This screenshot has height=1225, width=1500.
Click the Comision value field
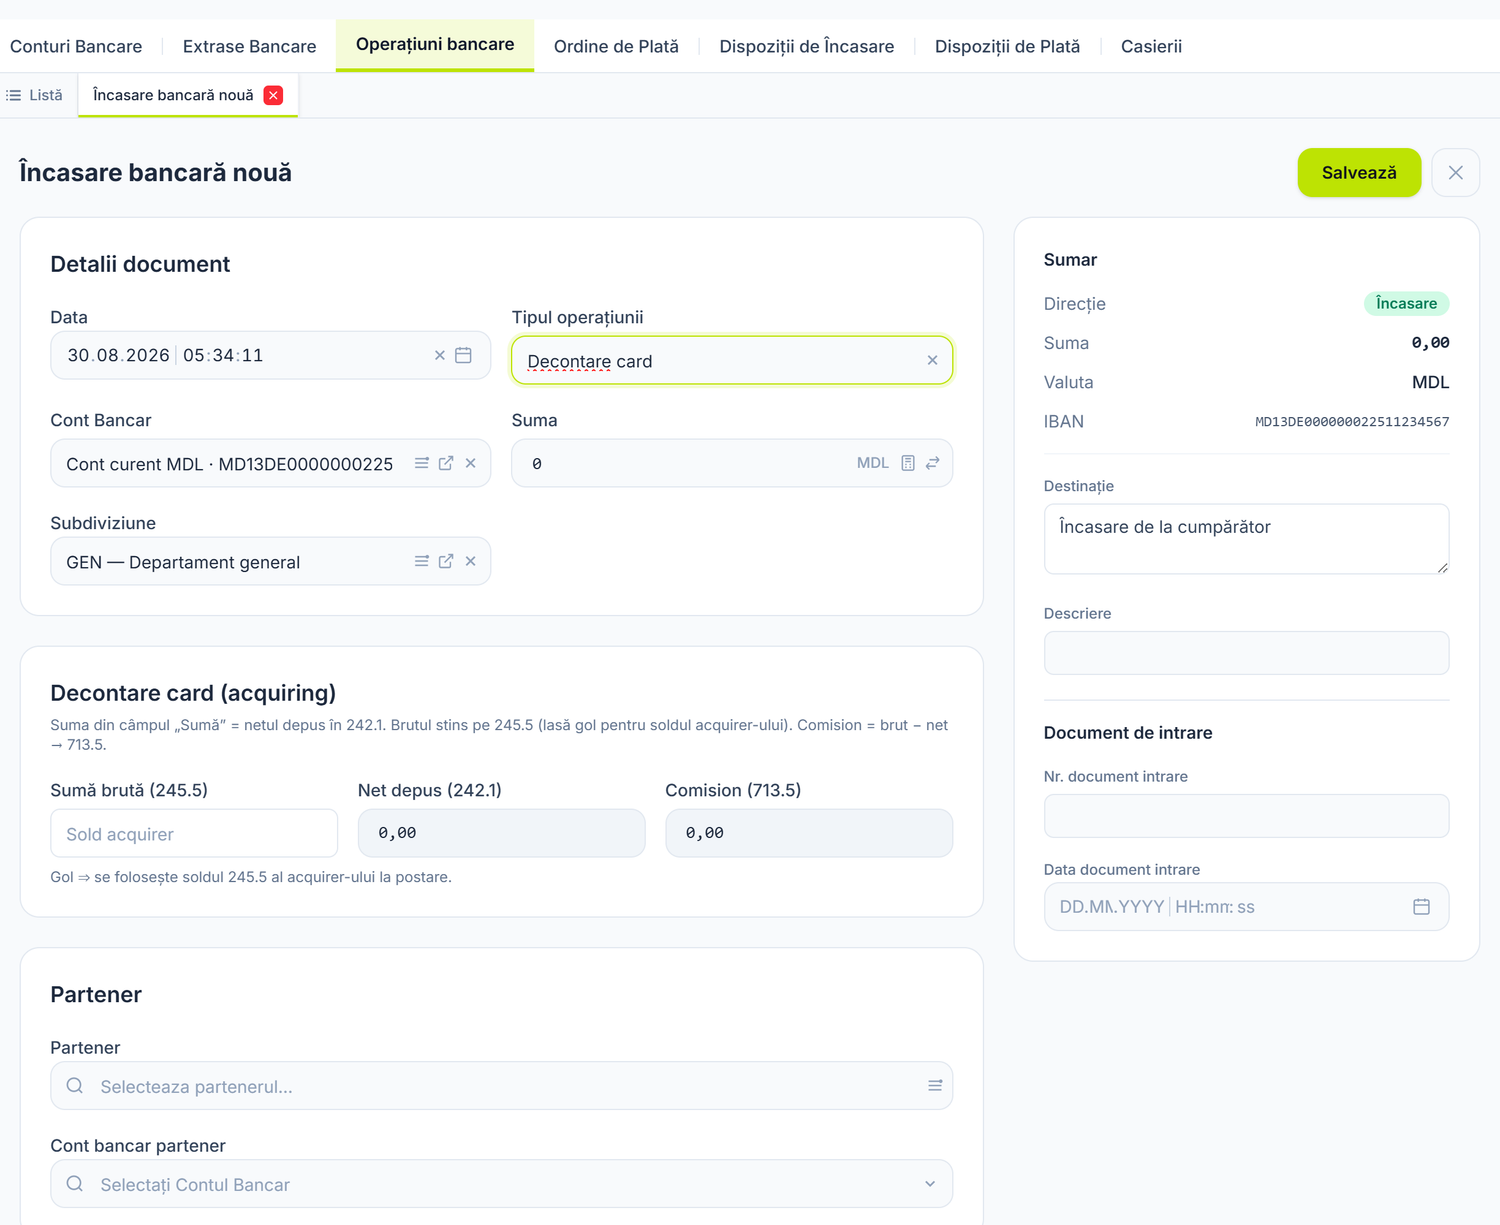pyautogui.click(x=809, y=833)
